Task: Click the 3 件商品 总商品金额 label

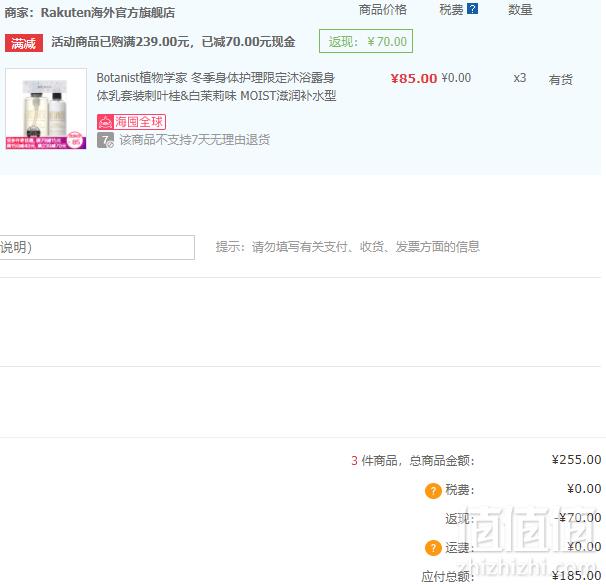Action: (x=412, y=461)
